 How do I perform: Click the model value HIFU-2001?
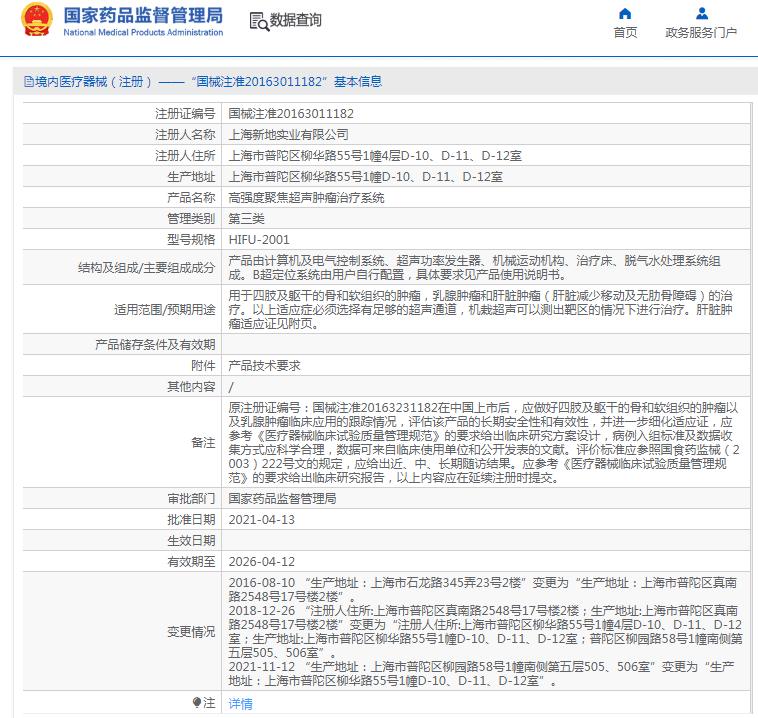(259, 240)
